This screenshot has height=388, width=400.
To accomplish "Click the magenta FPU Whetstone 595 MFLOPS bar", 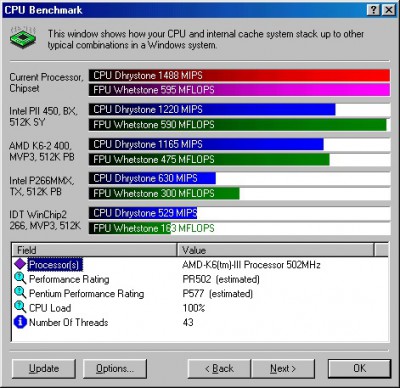I will click(x=239, y=90).
